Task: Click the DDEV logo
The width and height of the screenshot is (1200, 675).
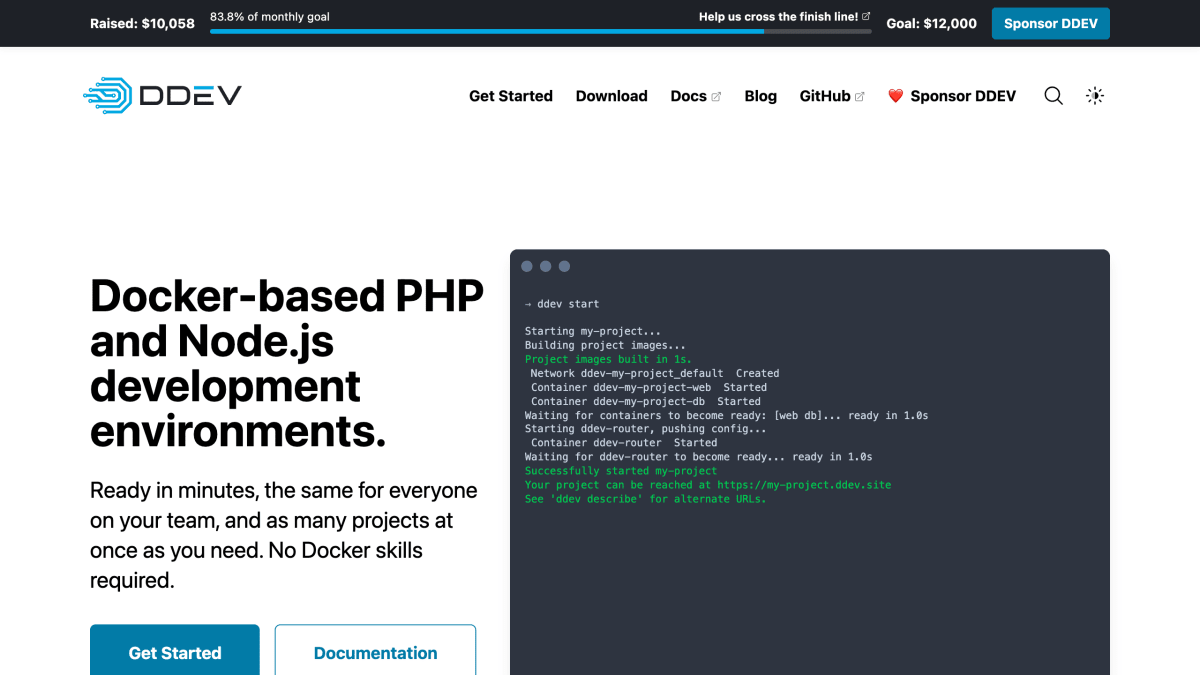Action: (x=162, y=96)
